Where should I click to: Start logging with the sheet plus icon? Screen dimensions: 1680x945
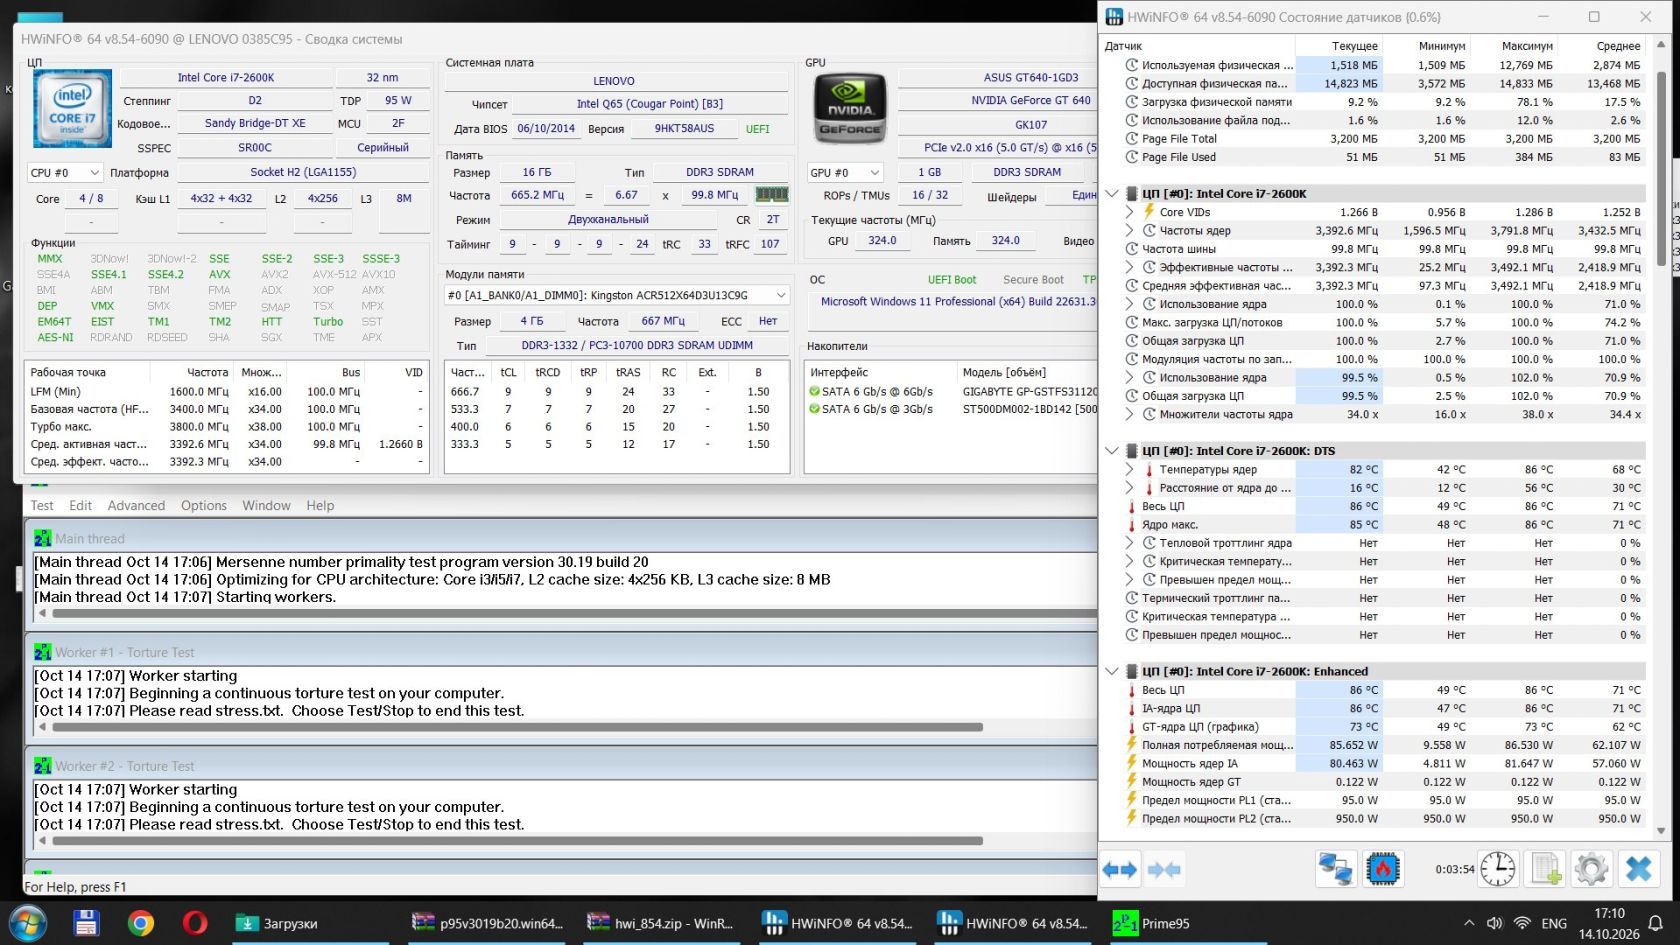tap(1545, 869)
